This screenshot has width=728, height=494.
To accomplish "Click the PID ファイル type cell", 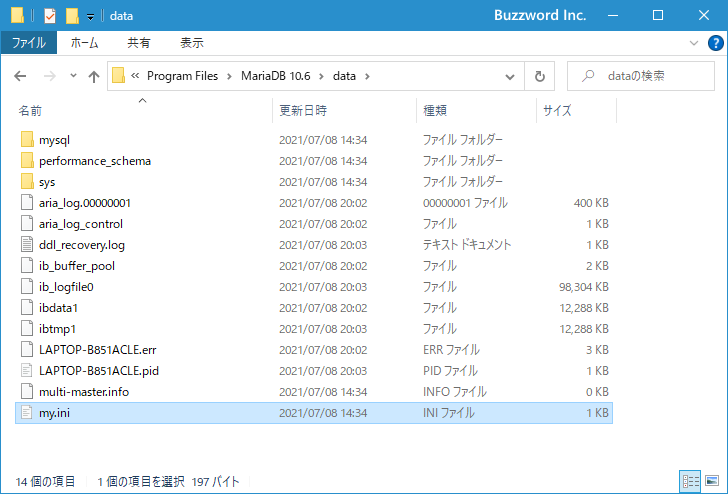I will (450, 370).
